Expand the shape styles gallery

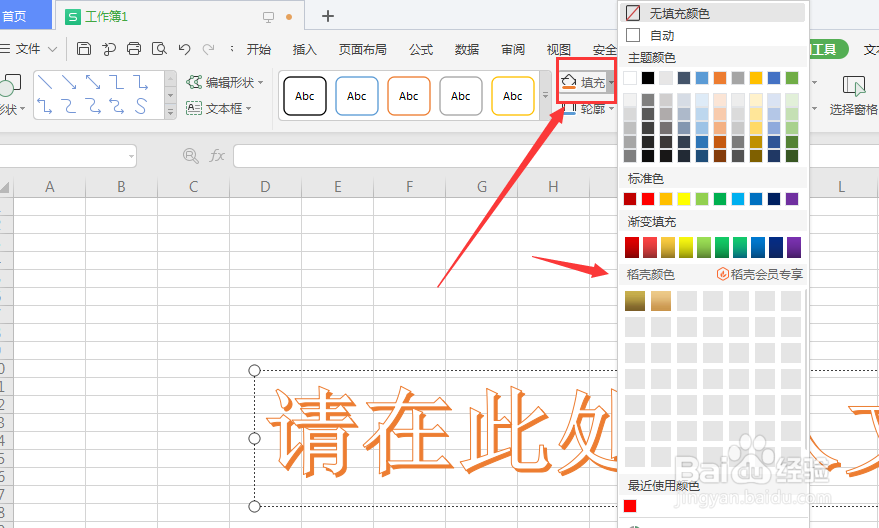tap(545, 95)
